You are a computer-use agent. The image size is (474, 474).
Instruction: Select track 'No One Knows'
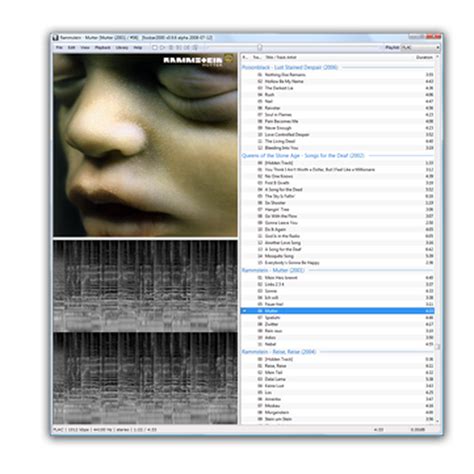337,176
